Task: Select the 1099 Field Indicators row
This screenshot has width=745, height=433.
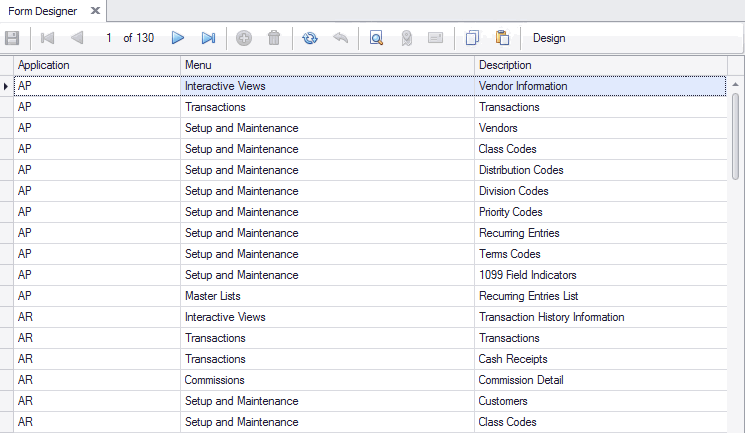Action: pos(527,275)
